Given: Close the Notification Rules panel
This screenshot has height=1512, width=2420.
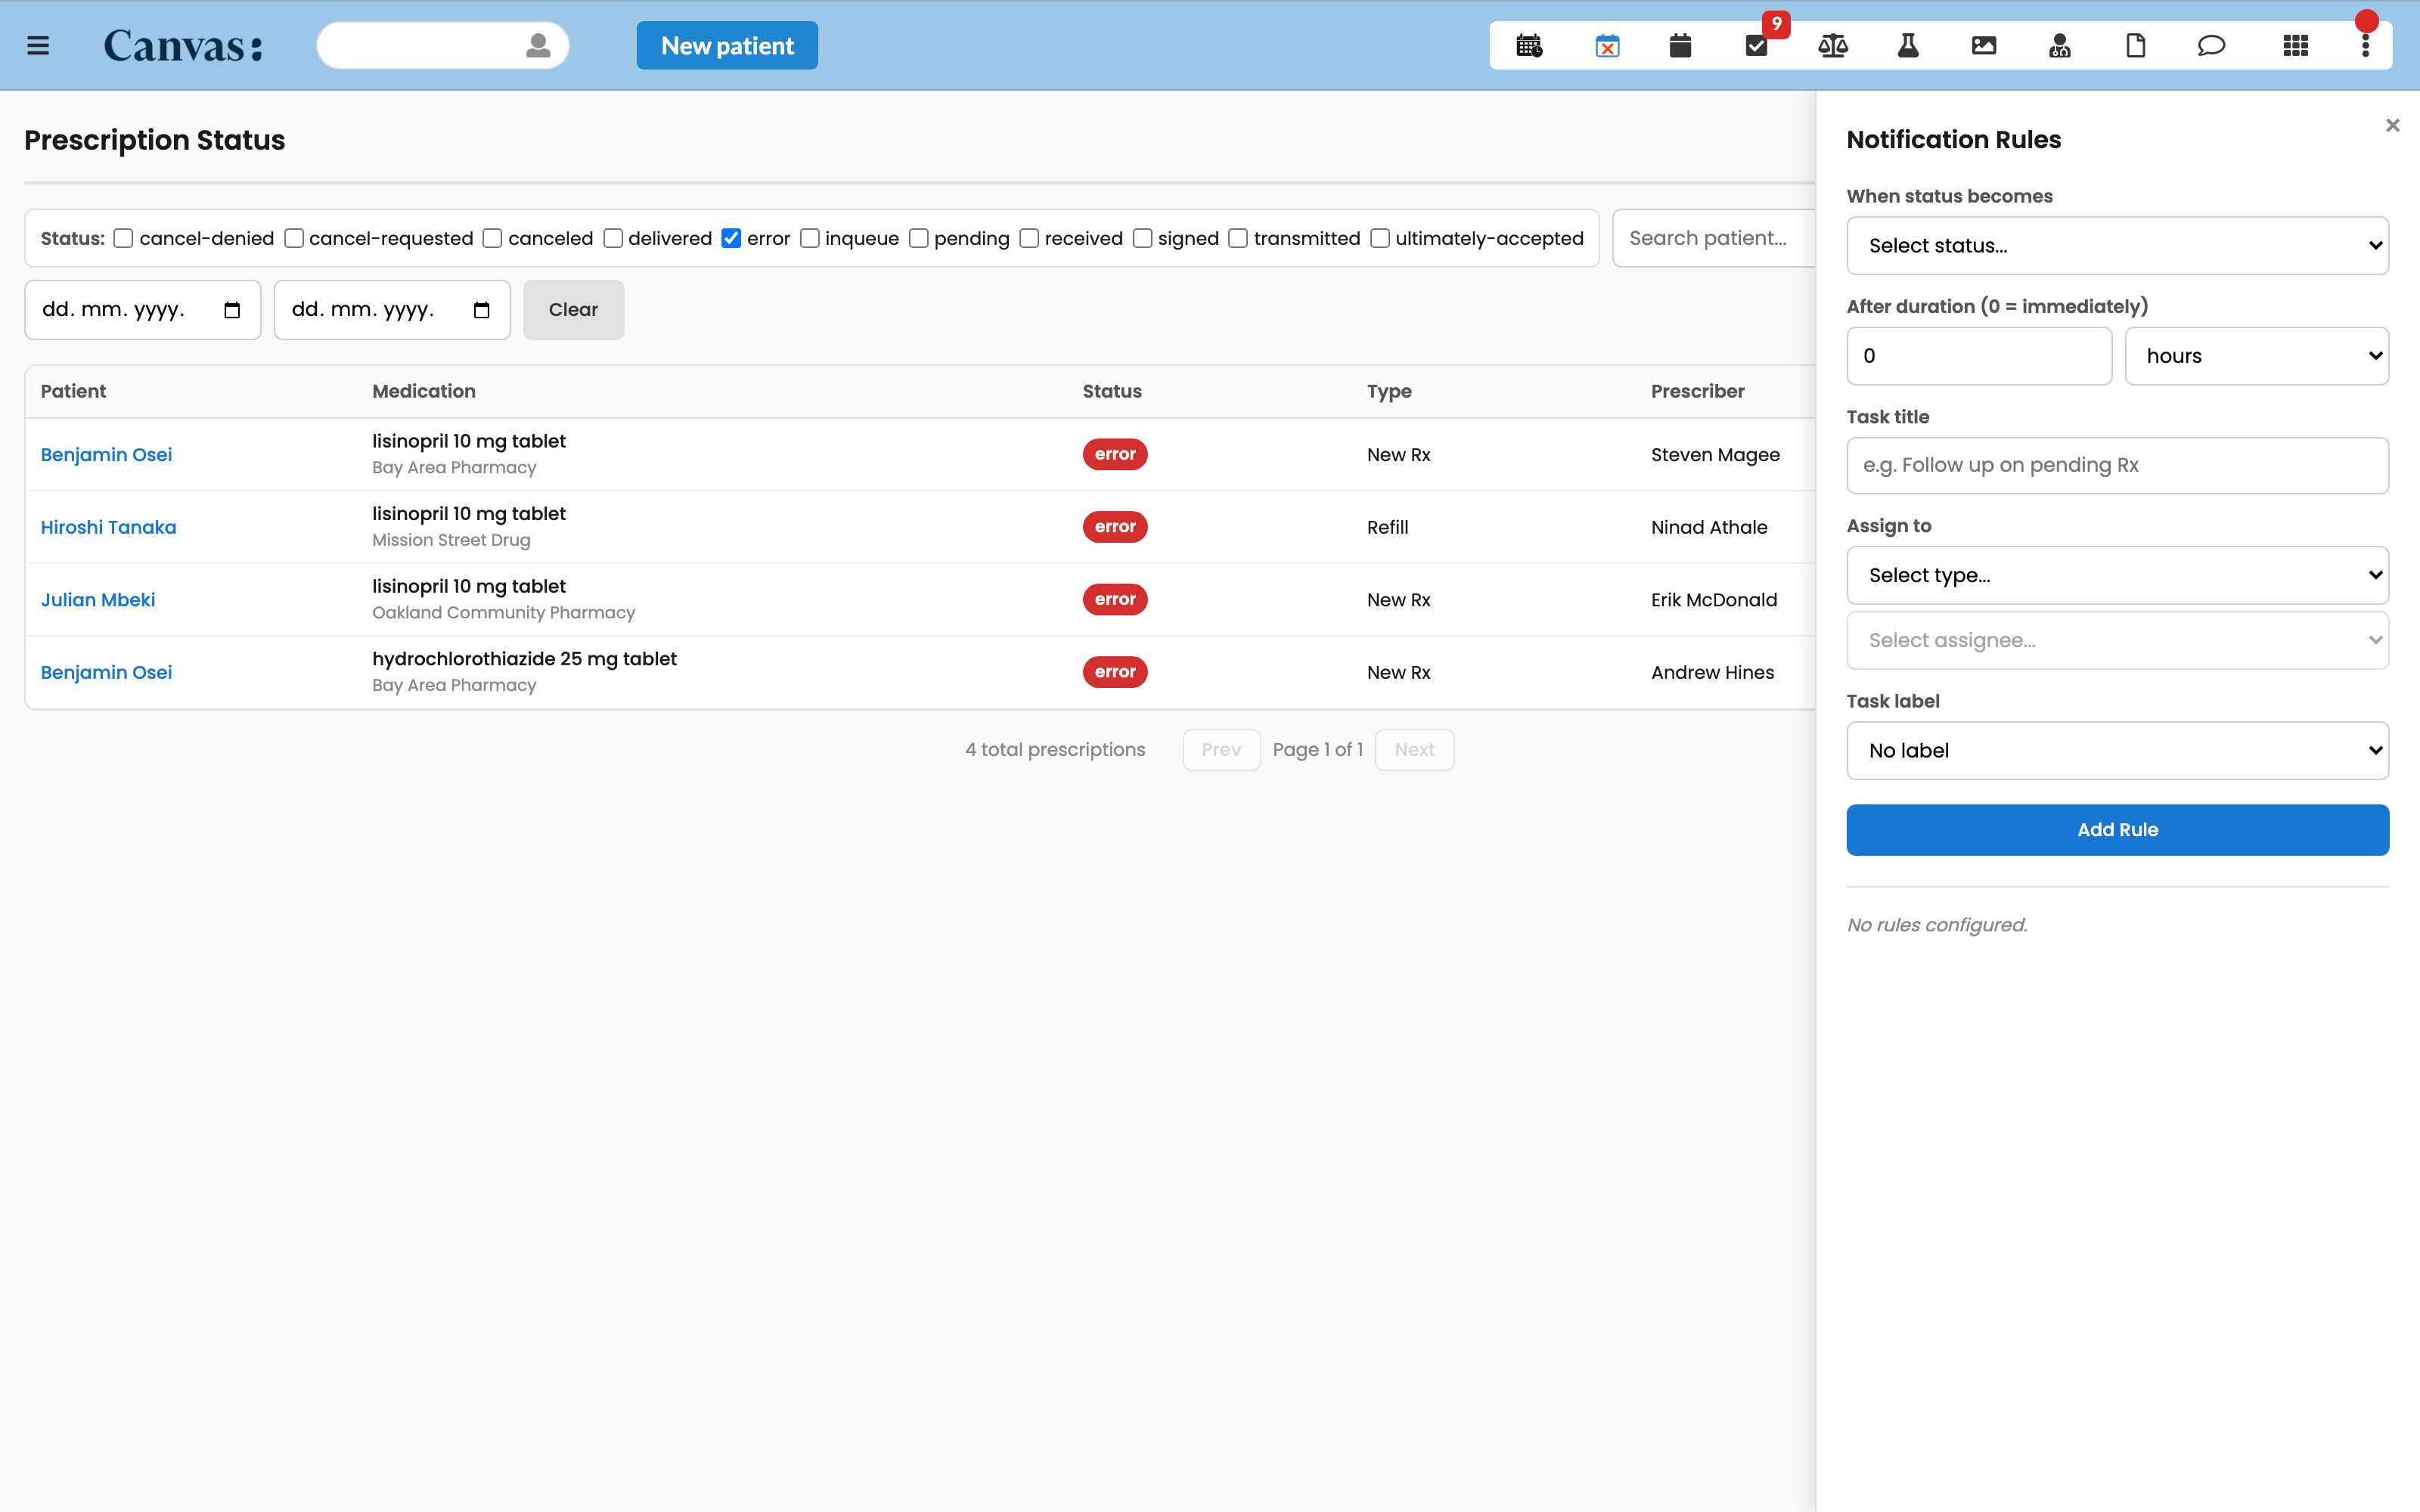Looking at the screenshot, I should point(2392,125).
